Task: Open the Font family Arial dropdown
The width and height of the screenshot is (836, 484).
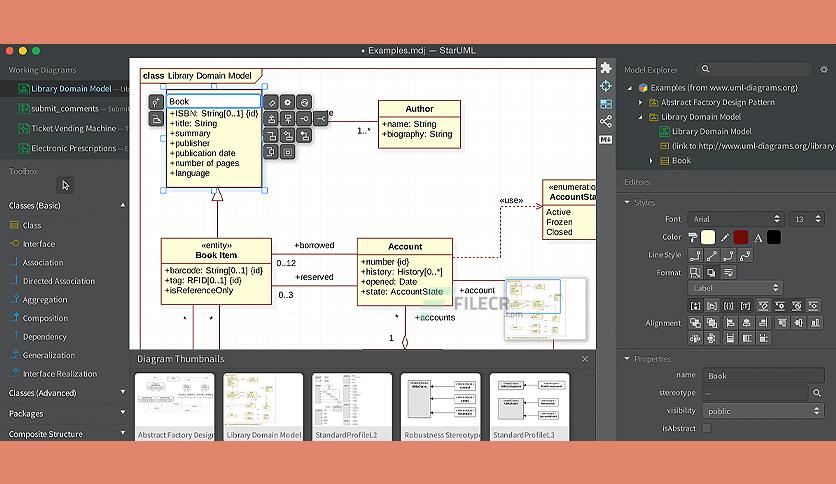Action: [735, 219]
